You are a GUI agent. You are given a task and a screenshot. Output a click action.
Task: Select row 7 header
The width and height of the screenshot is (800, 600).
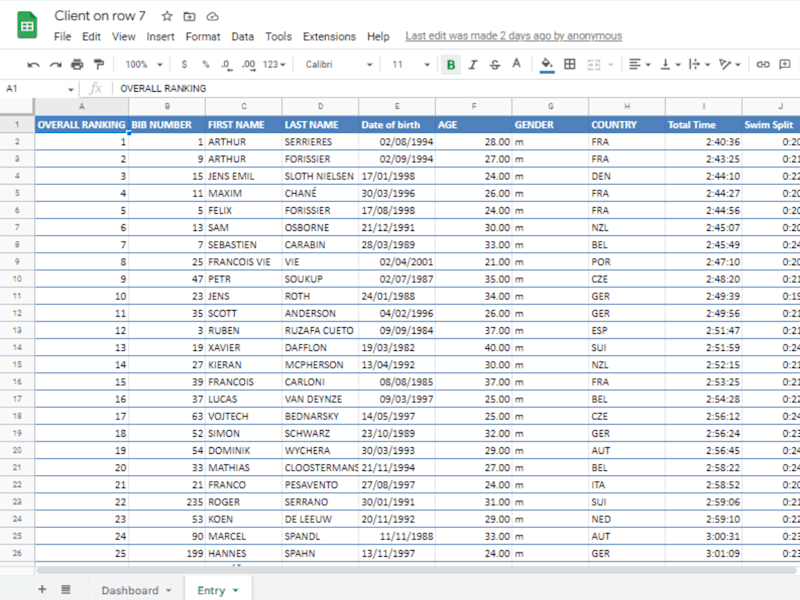coord(17,227)
